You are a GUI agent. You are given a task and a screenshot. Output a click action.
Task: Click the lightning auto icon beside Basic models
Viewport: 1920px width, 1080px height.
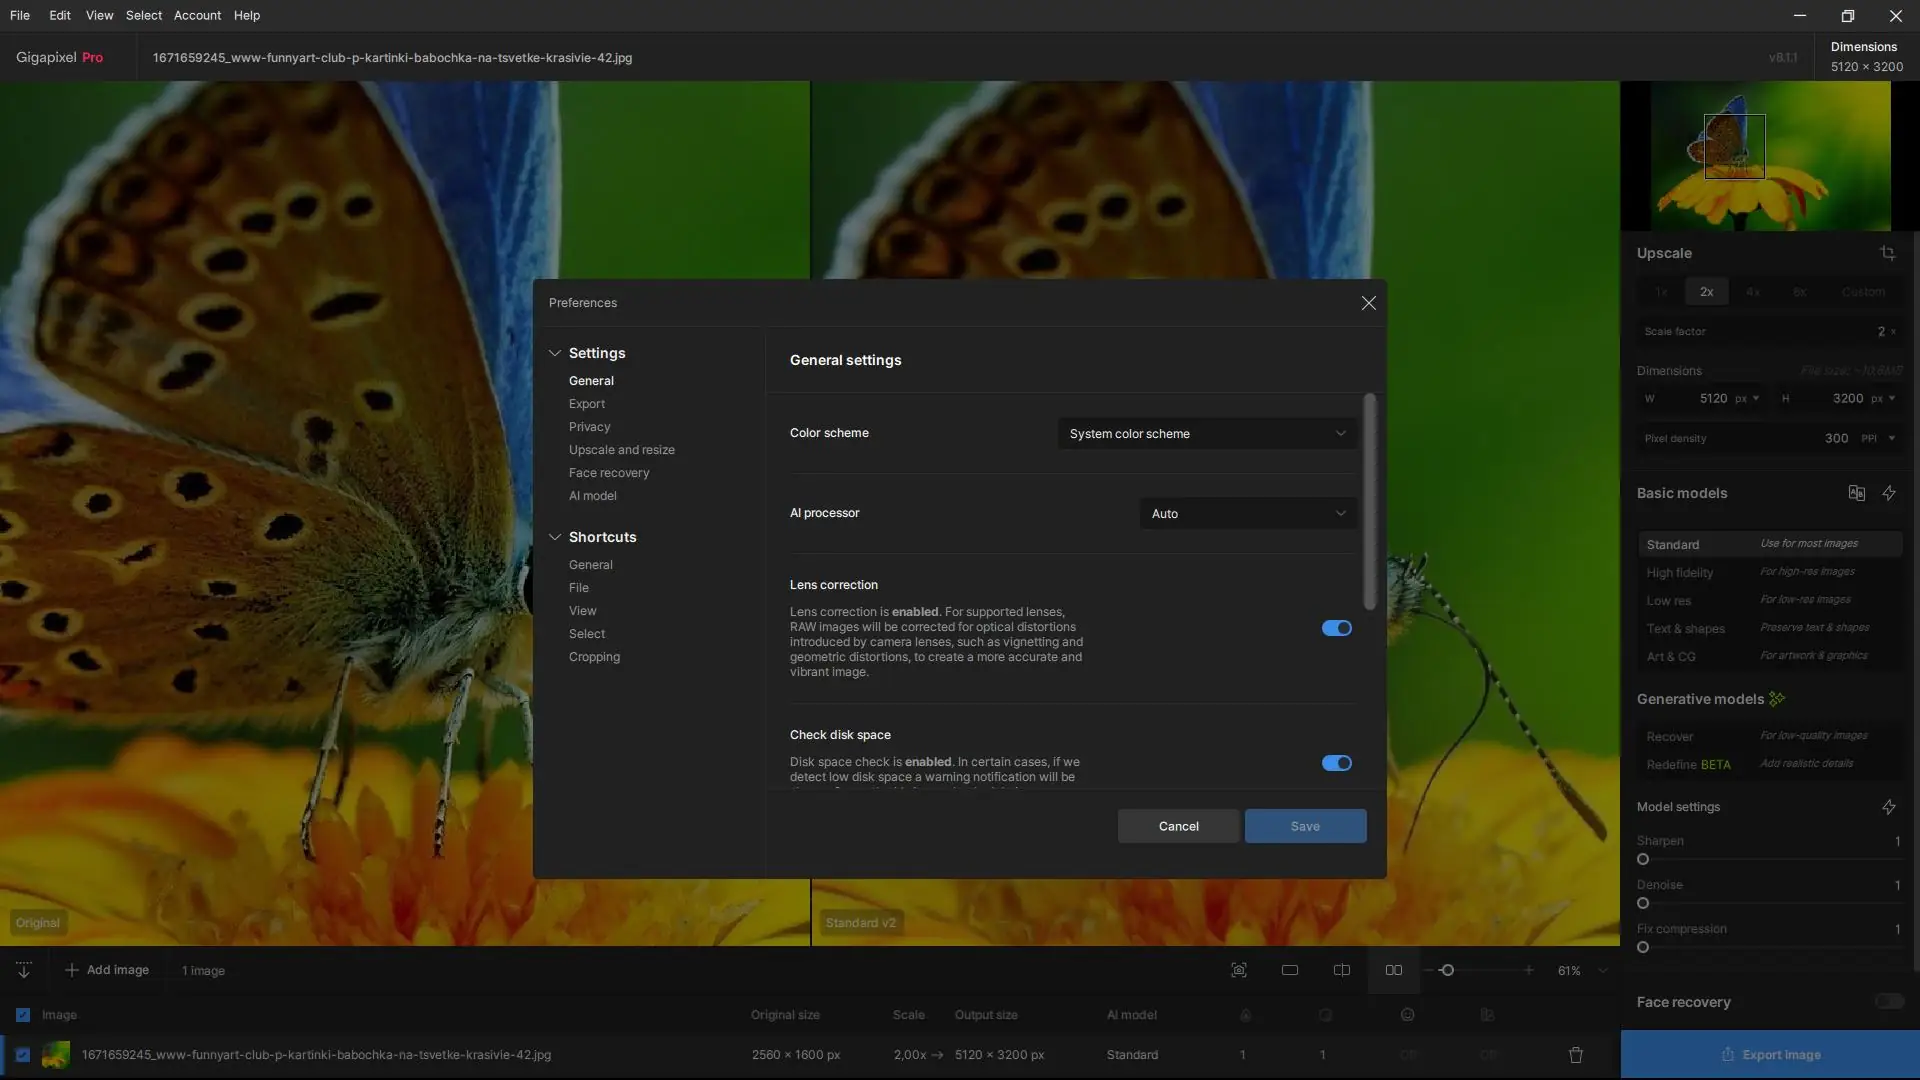click(x=1889, y=493)
